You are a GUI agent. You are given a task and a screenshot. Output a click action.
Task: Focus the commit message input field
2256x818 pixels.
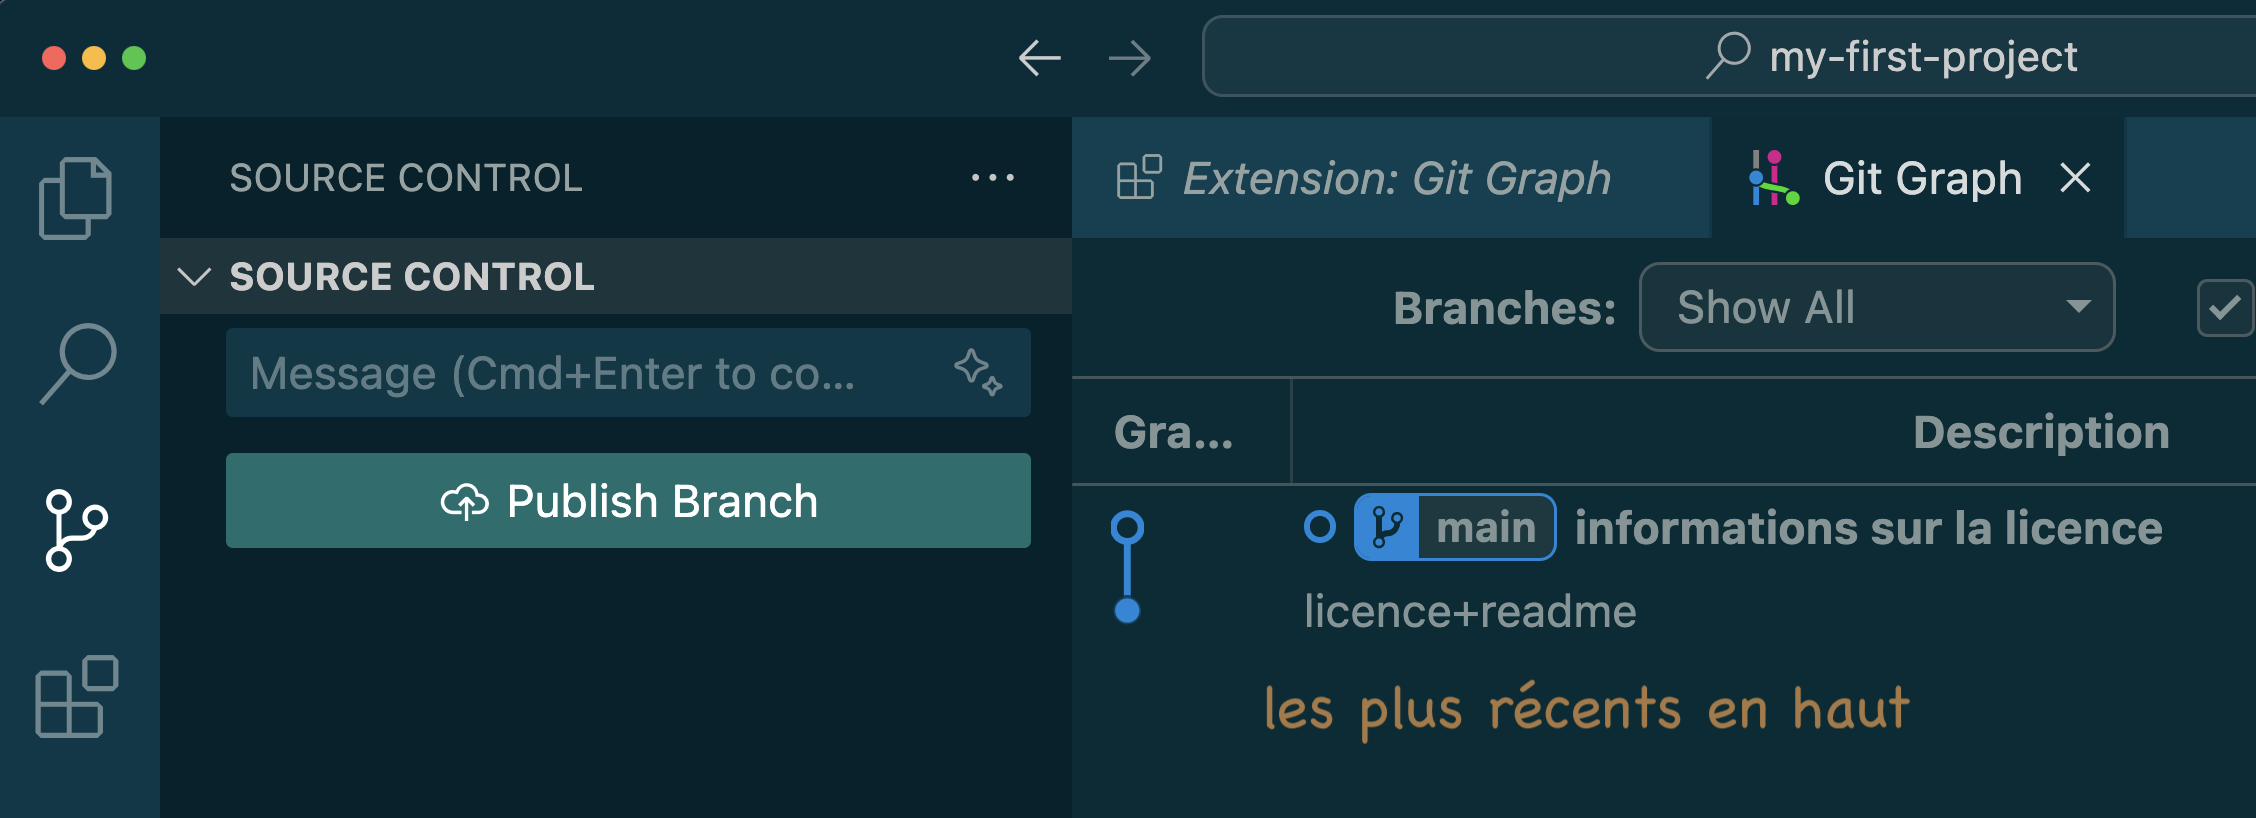pyautogui.click(x=590, y=373)
